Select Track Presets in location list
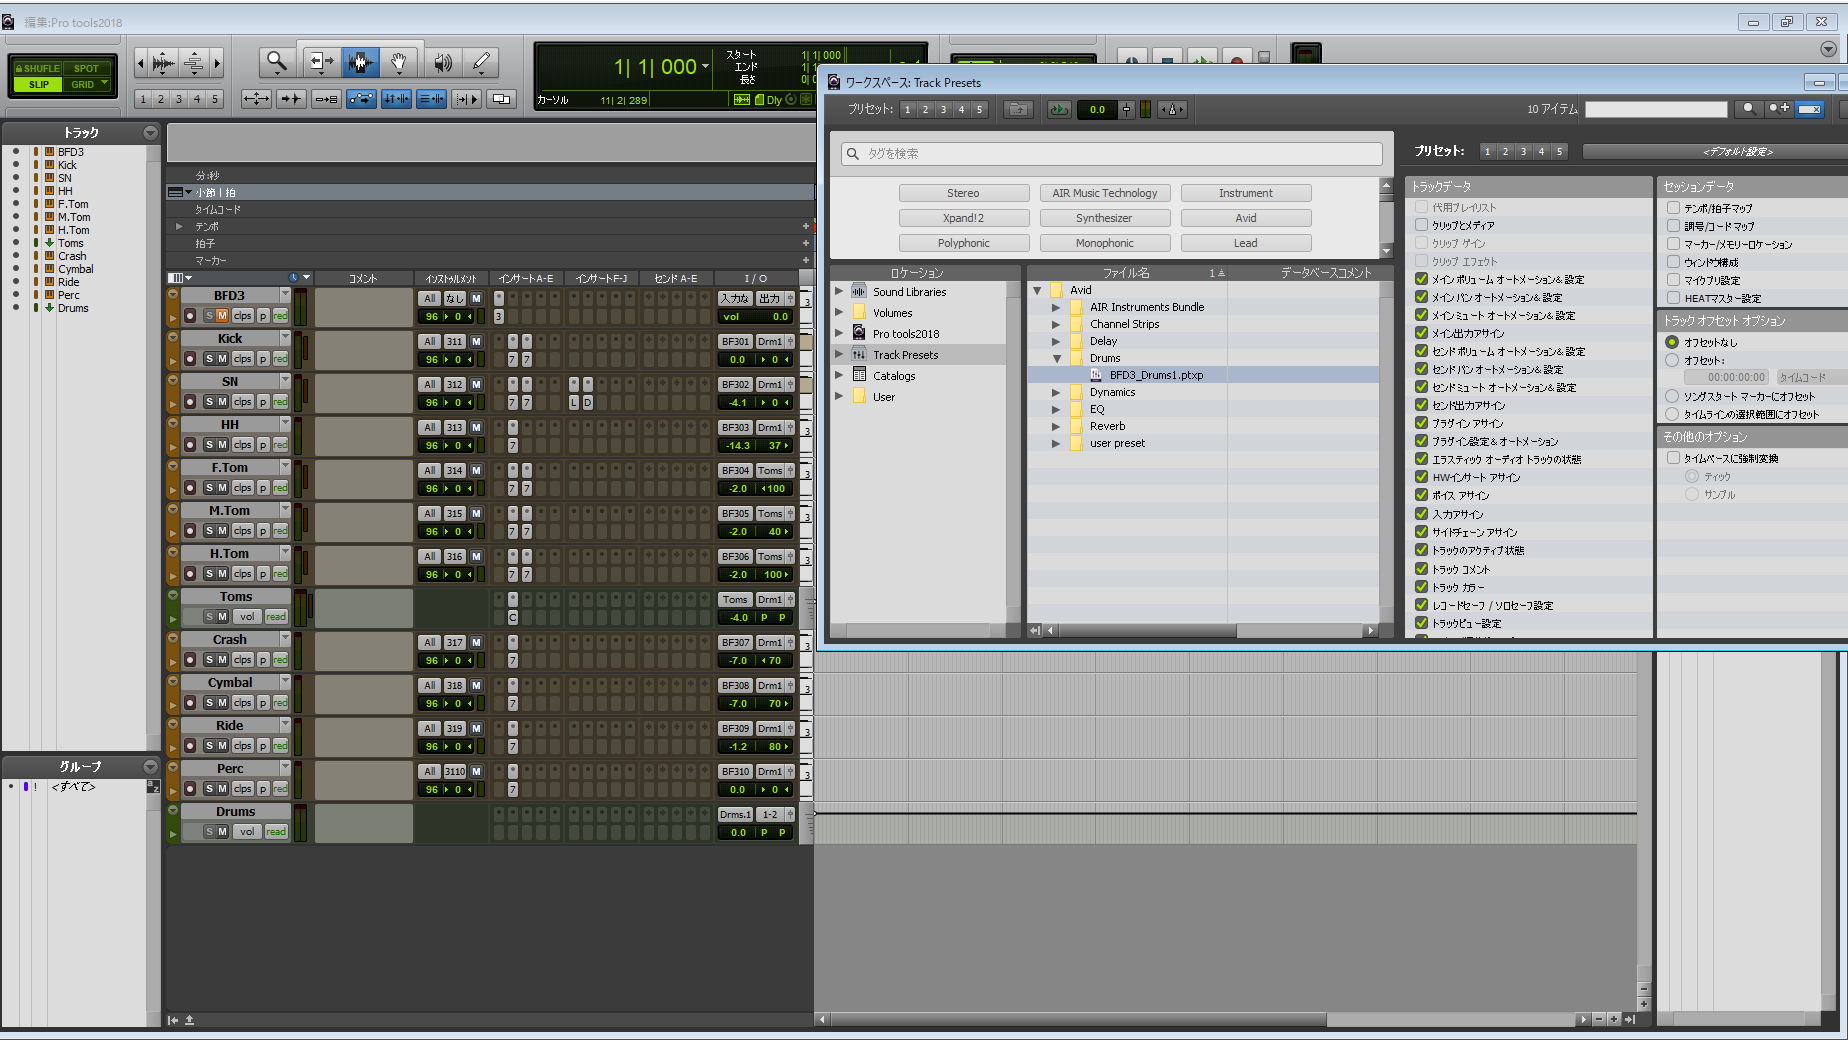Viewport: 1848px width, 1040px height. pos(917,355)
